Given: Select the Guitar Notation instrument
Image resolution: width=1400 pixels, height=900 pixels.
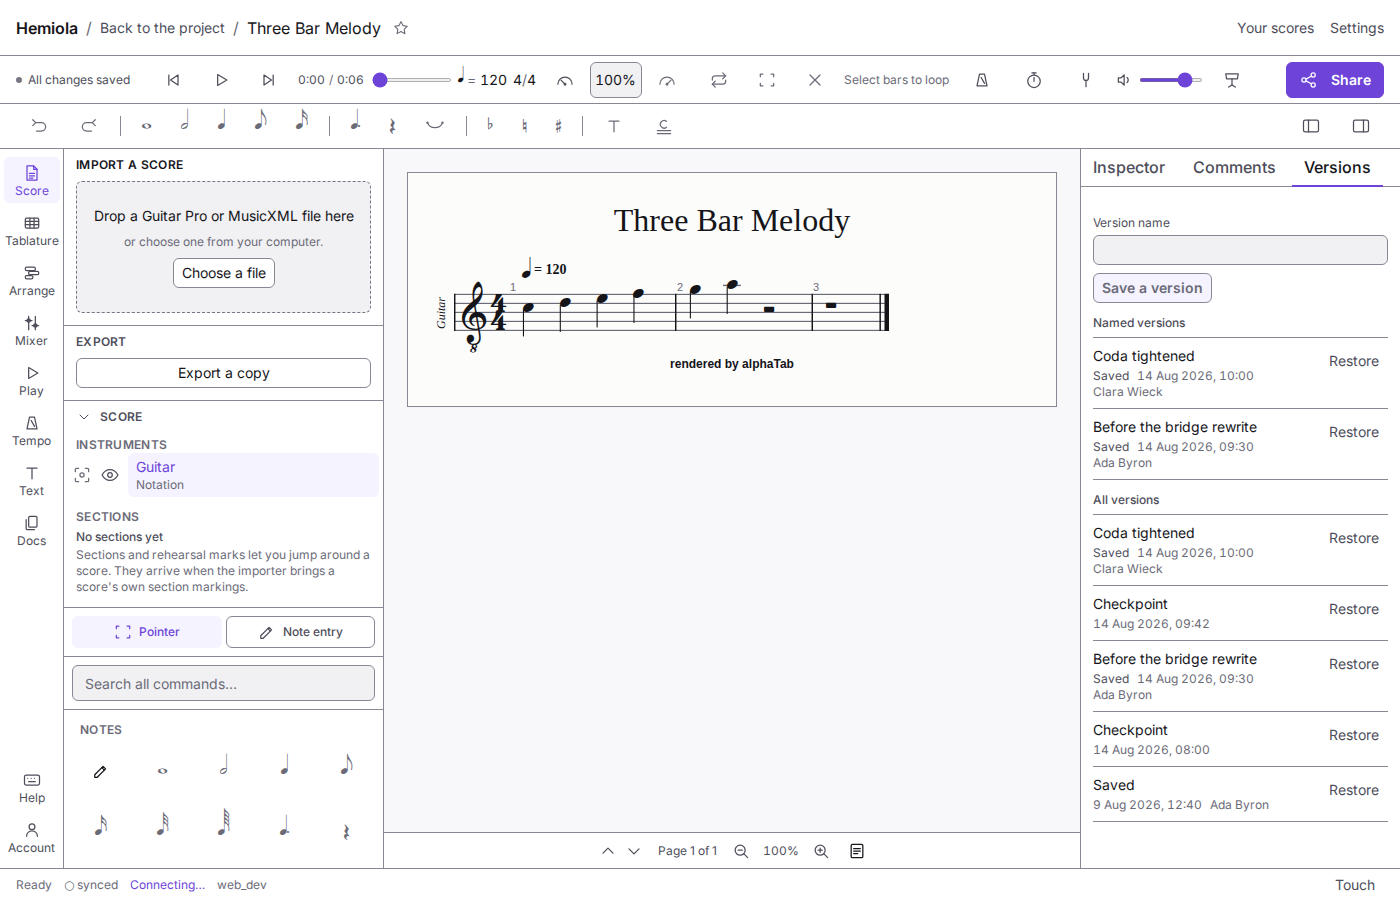Looking at the screenshot, I should pos(253,475).
